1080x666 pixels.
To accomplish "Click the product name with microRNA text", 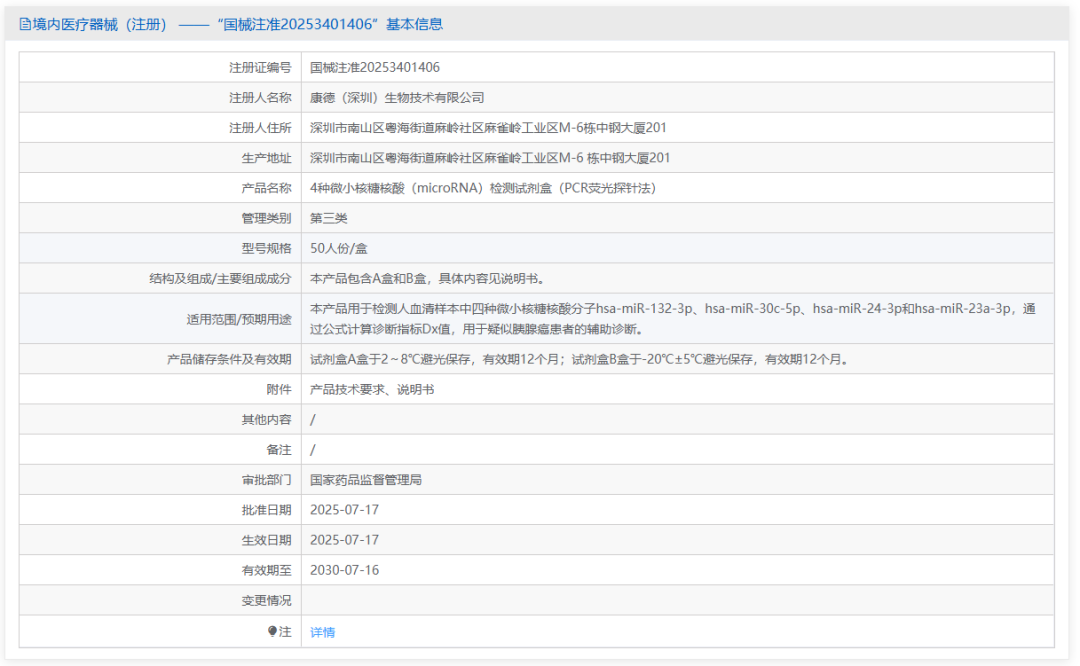I will [x=483, y=188].
